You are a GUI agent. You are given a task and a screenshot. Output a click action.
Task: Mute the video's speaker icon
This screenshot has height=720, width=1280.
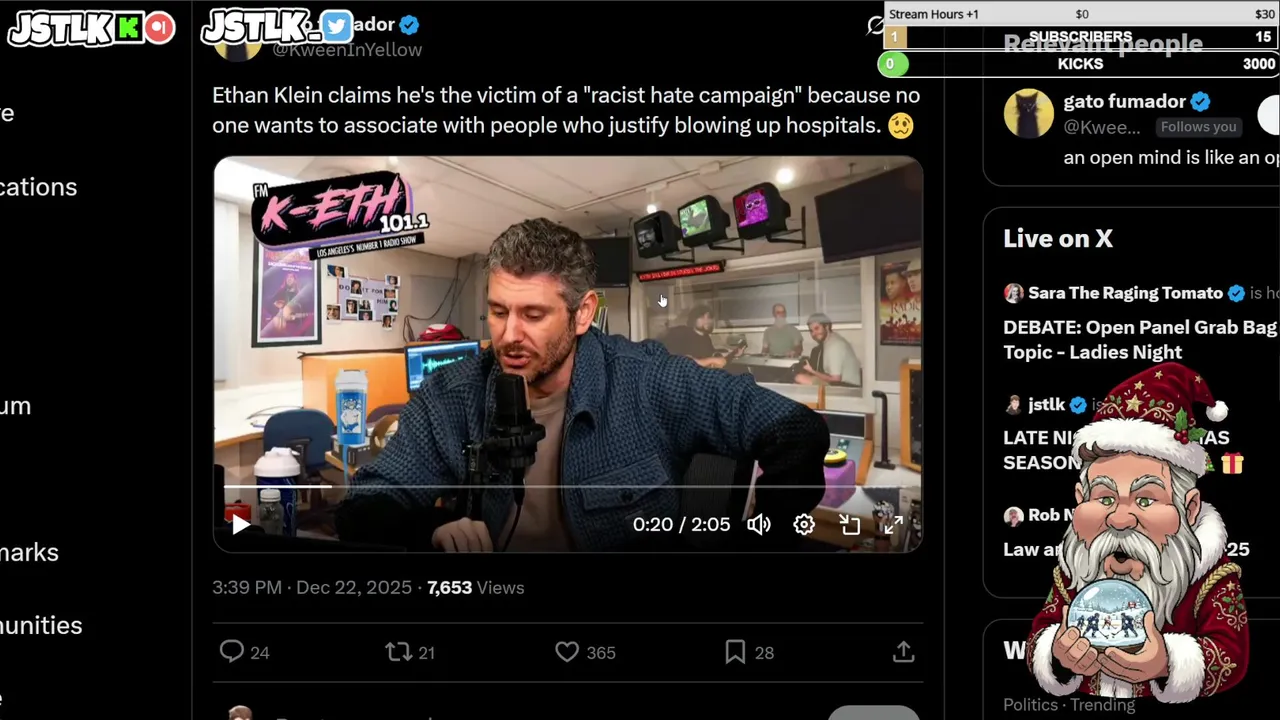[x=759, y=524]
